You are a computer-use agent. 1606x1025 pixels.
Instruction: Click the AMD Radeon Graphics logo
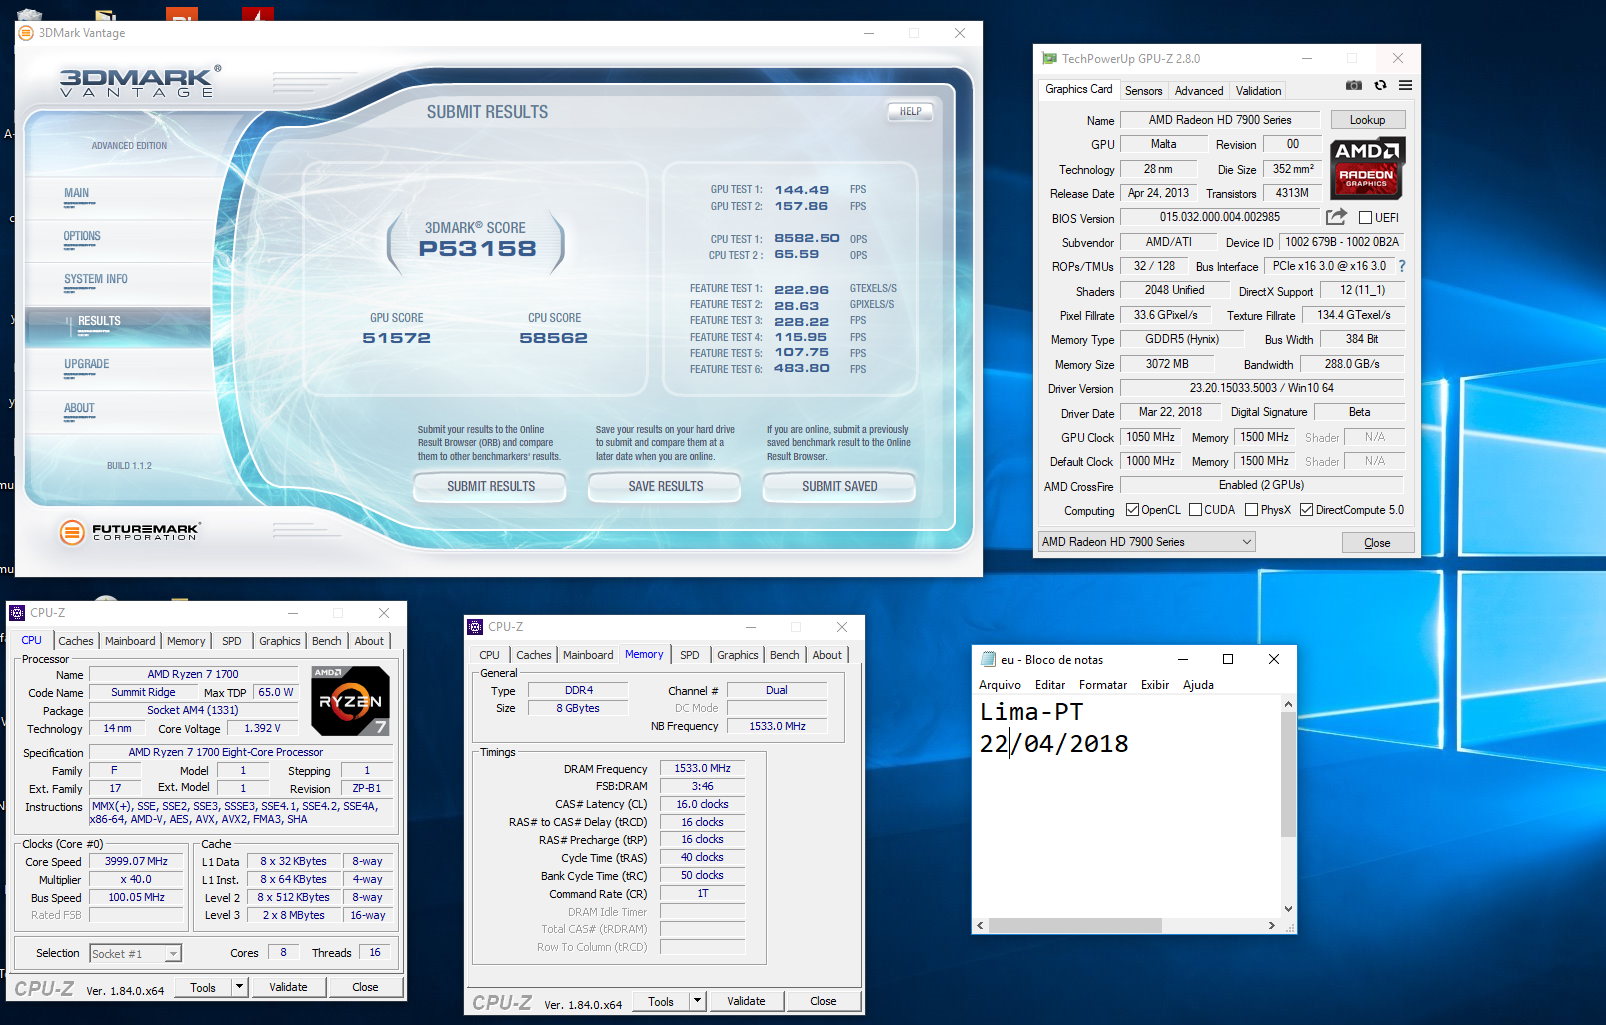[x=1367, y=168]
